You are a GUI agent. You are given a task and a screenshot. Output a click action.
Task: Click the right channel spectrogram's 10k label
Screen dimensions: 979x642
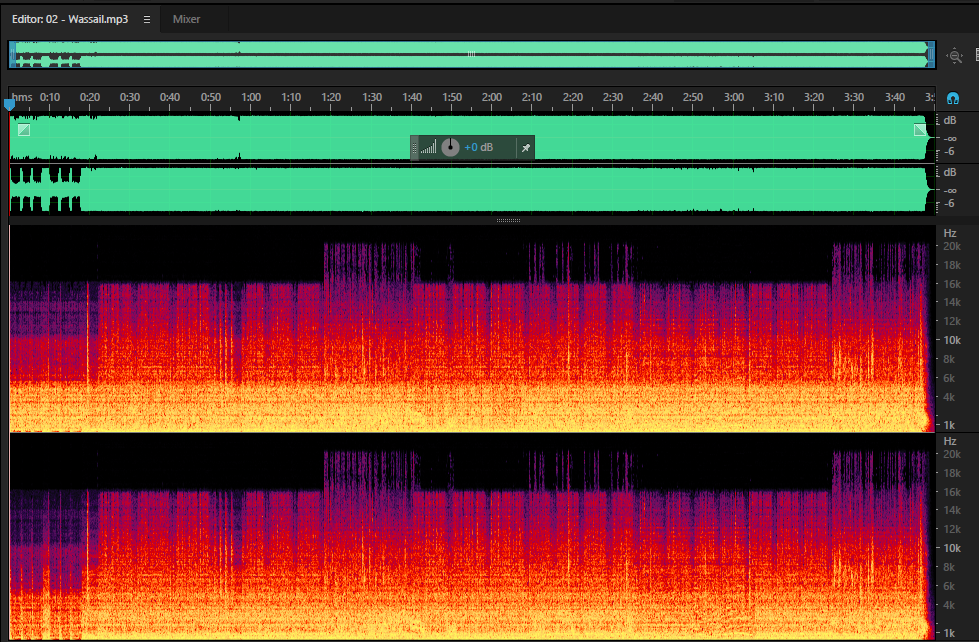click(952, 548)
